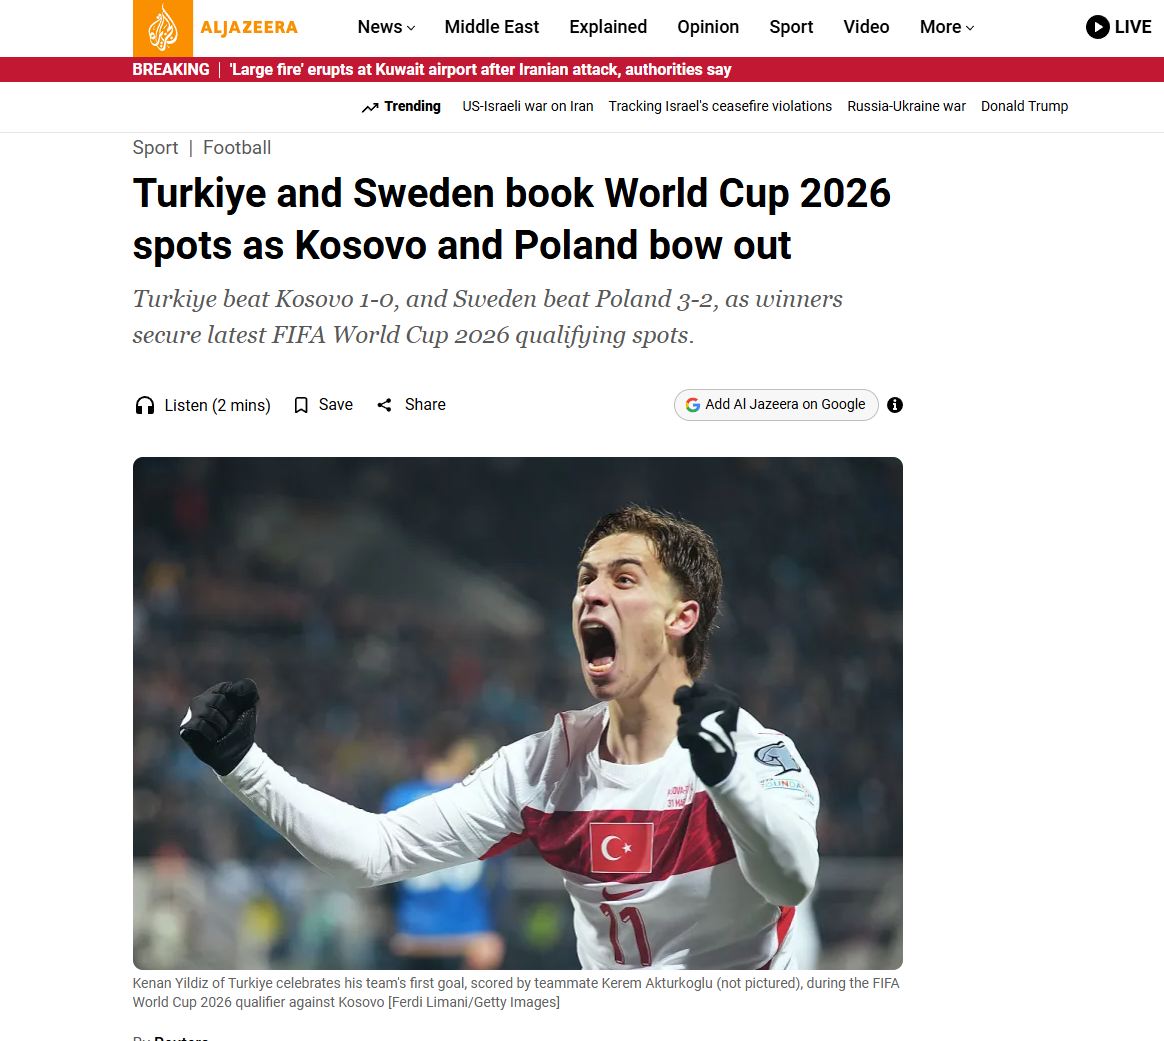The image size is (1164, 1041).
Task: Open the Russia-Ukraine war trending topic
Action: 906,106
